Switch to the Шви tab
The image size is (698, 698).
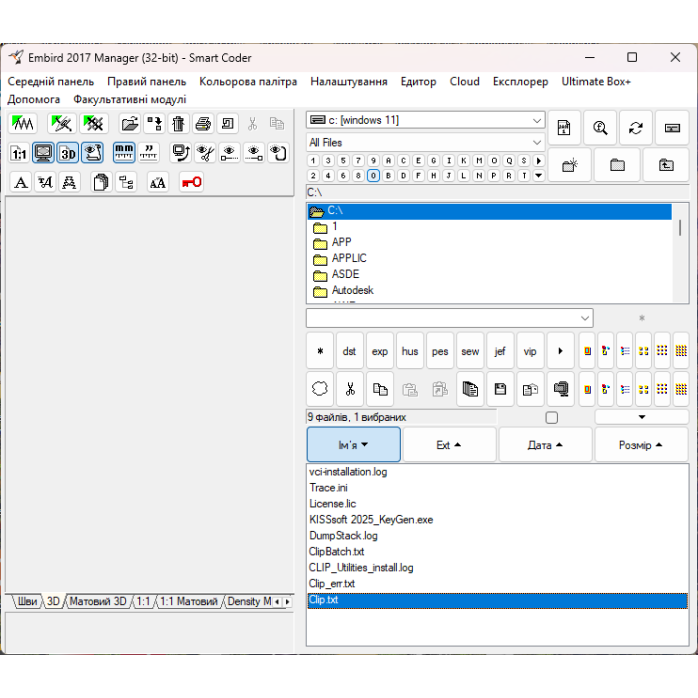pyautogui.click(x=27, y=601)
